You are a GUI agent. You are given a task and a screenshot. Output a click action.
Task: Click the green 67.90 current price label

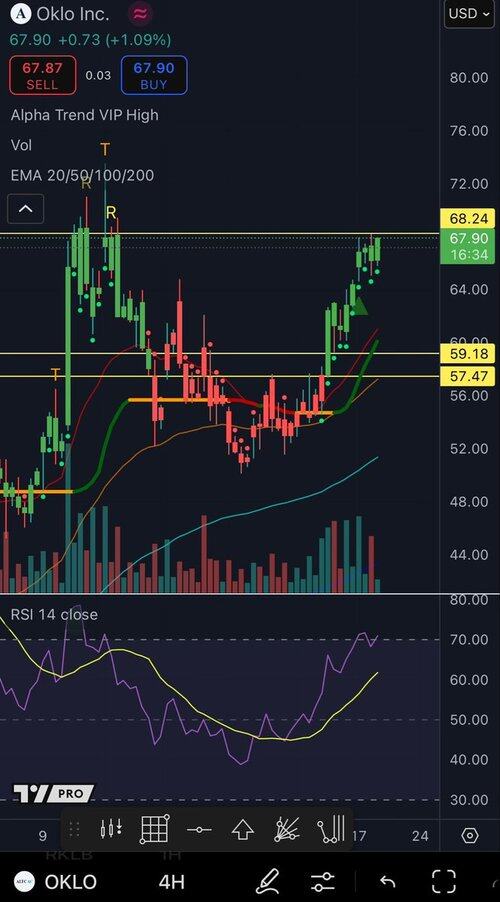(x=467, y=246)
